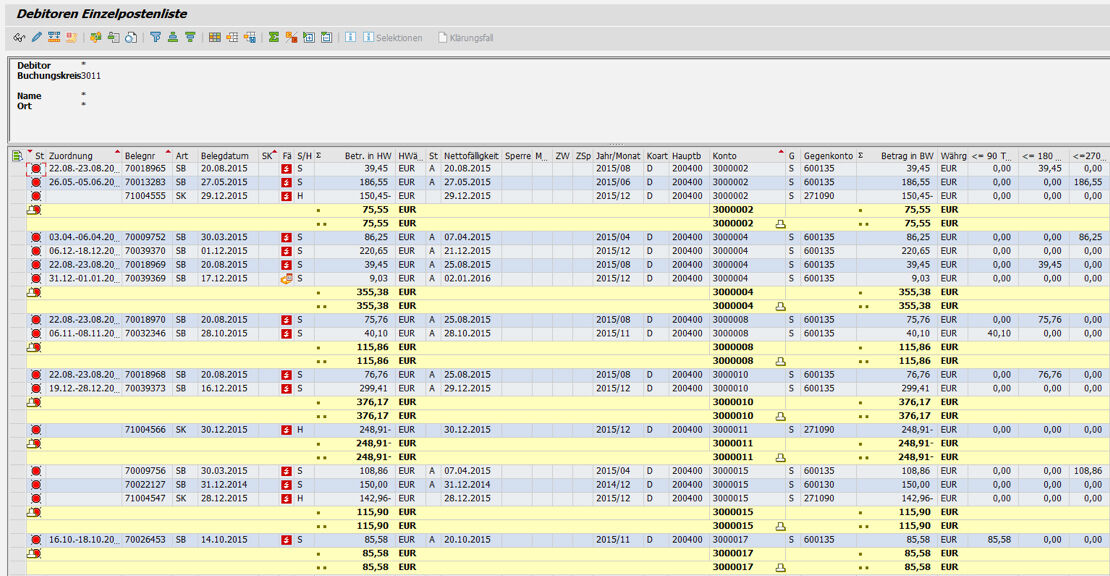Click the sum total sigma toolbar icon
This screenshot has height=576, width=1110.
[274, 38]
